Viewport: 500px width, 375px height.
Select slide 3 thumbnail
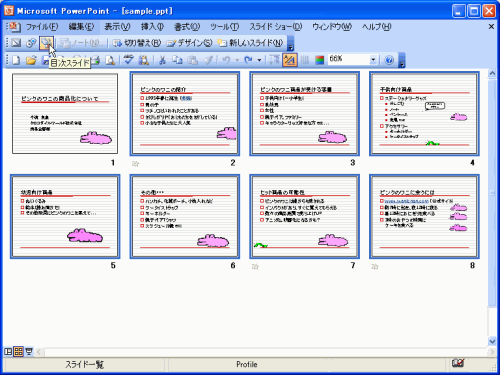click(304, 114)
